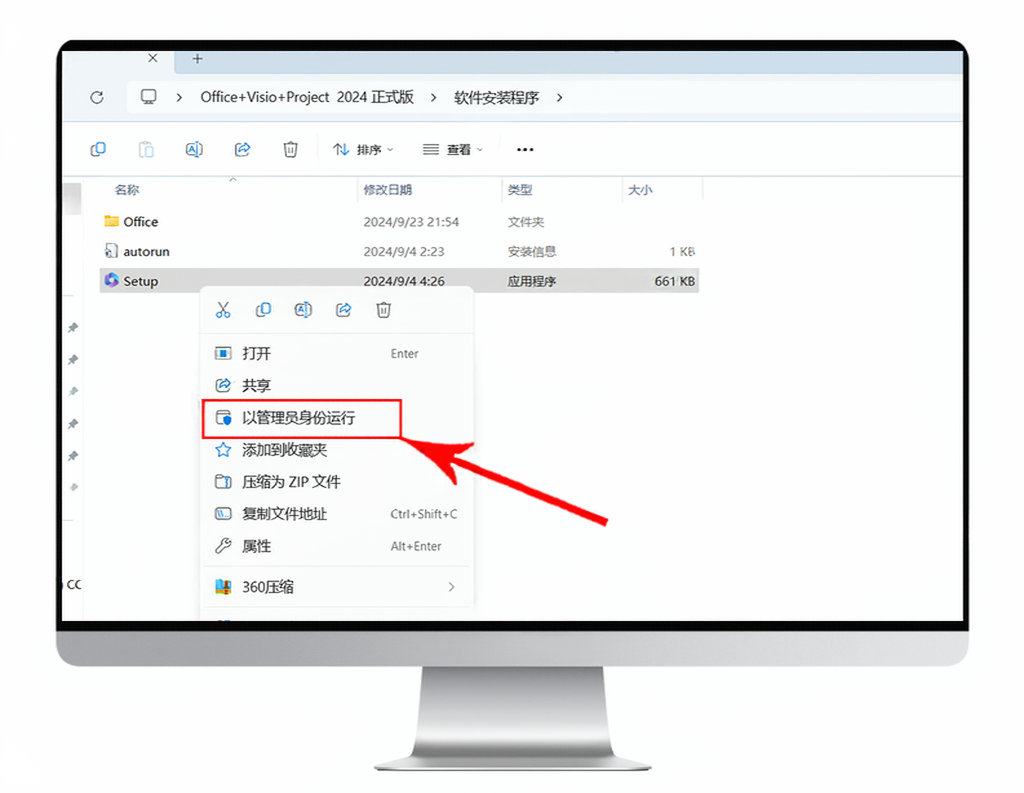The image size is (1024, 793).
Task: Open the 查看 view dropdown
Action: (x=453, y=150)
